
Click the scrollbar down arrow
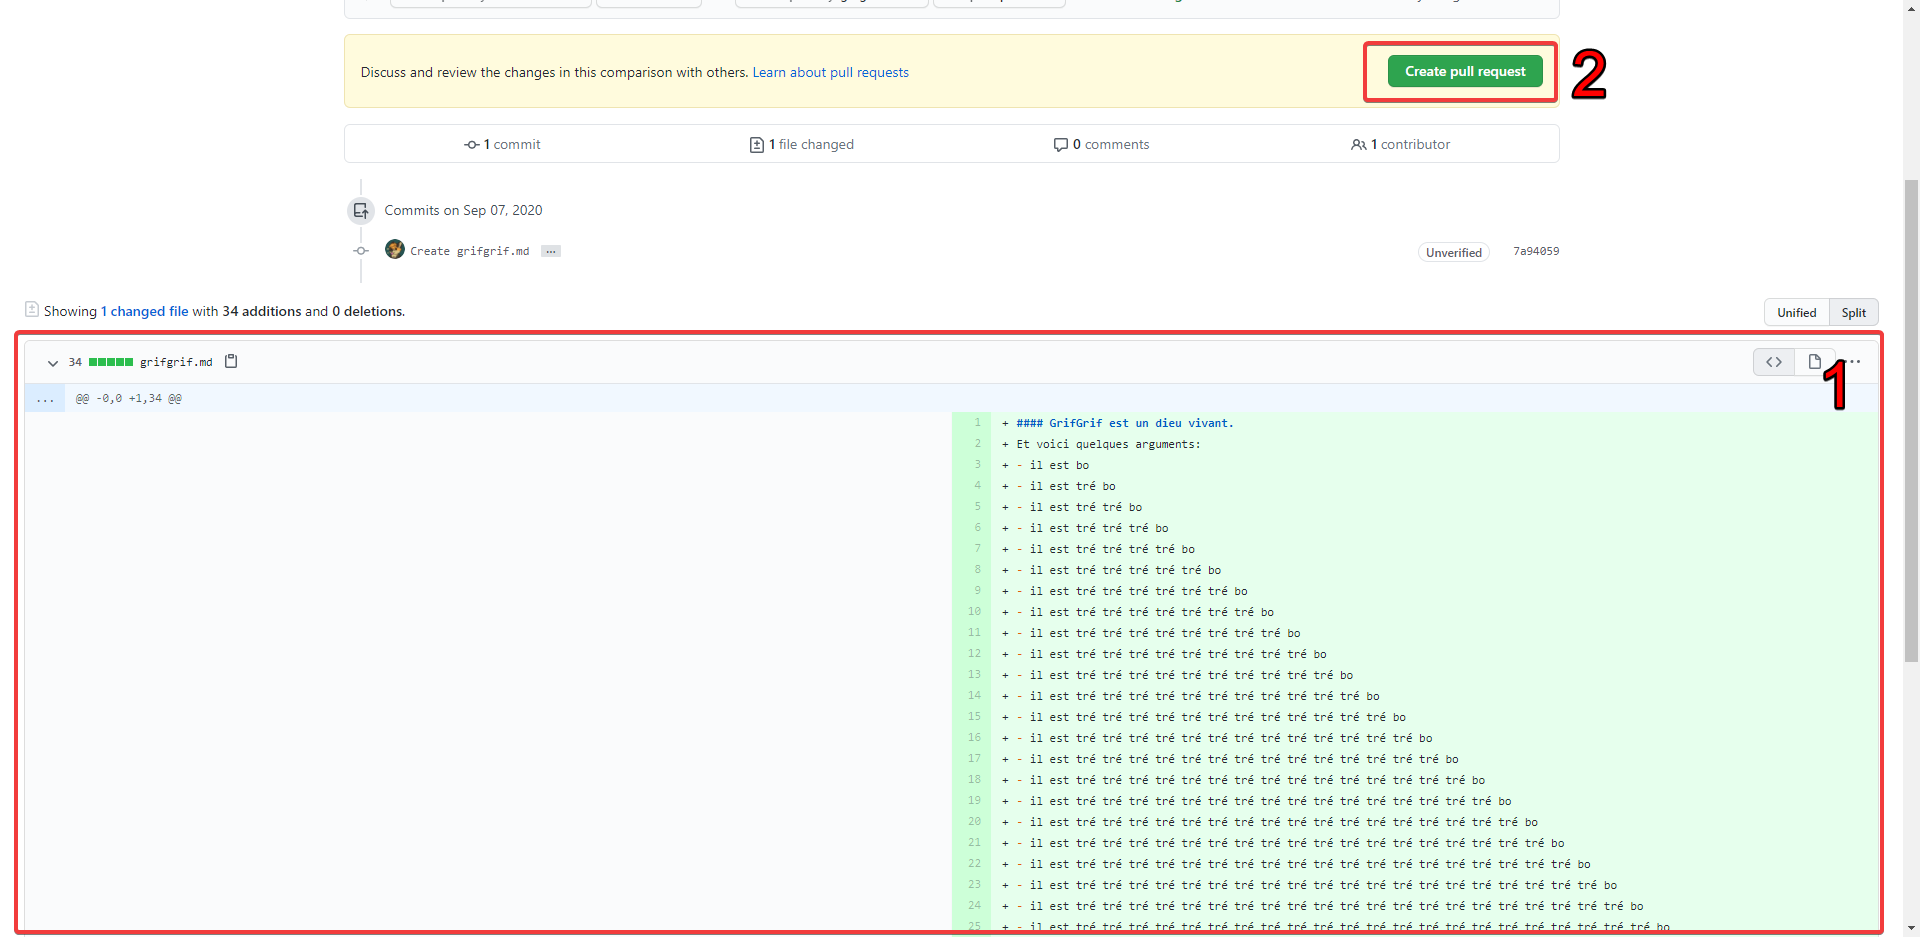1911,928
